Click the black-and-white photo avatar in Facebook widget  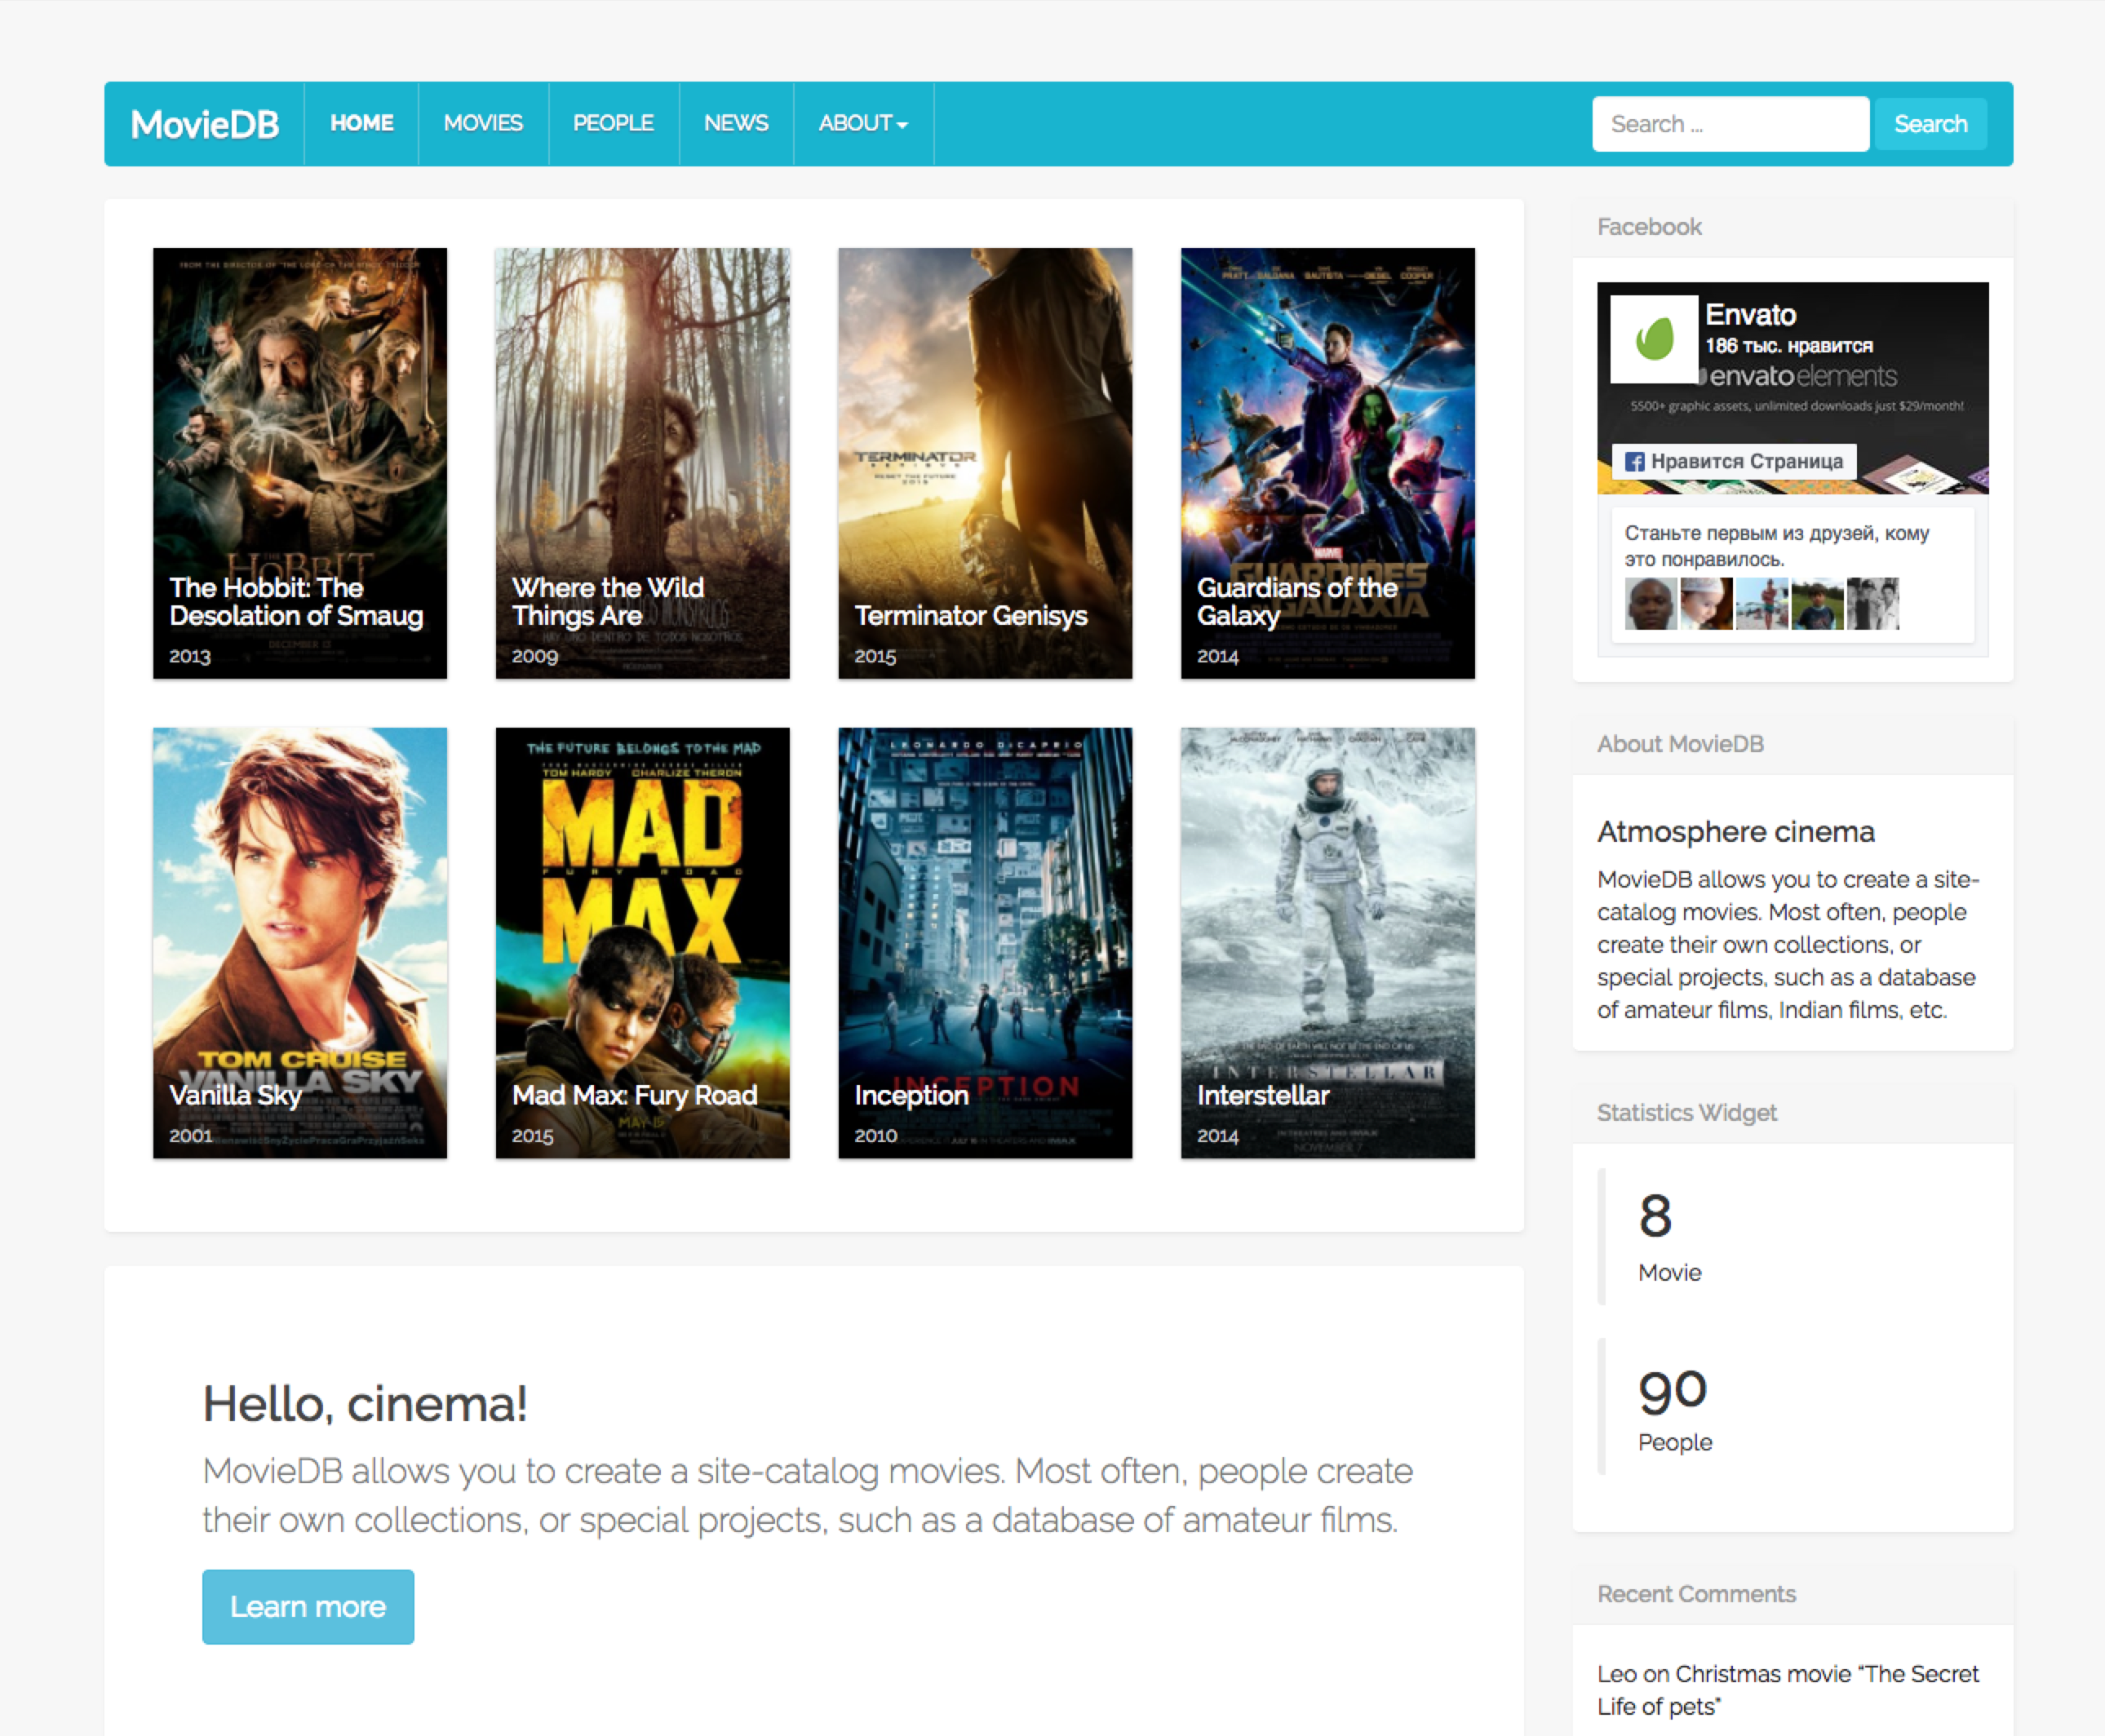coord(1873,603)
